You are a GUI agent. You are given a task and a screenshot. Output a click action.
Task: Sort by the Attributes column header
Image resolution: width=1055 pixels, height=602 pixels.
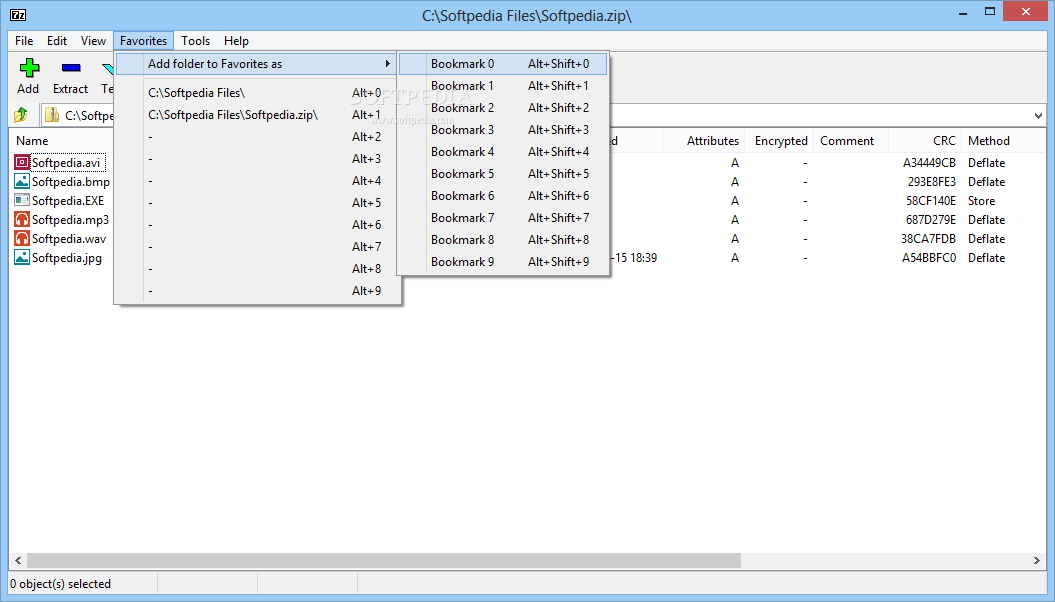[713, 141]
